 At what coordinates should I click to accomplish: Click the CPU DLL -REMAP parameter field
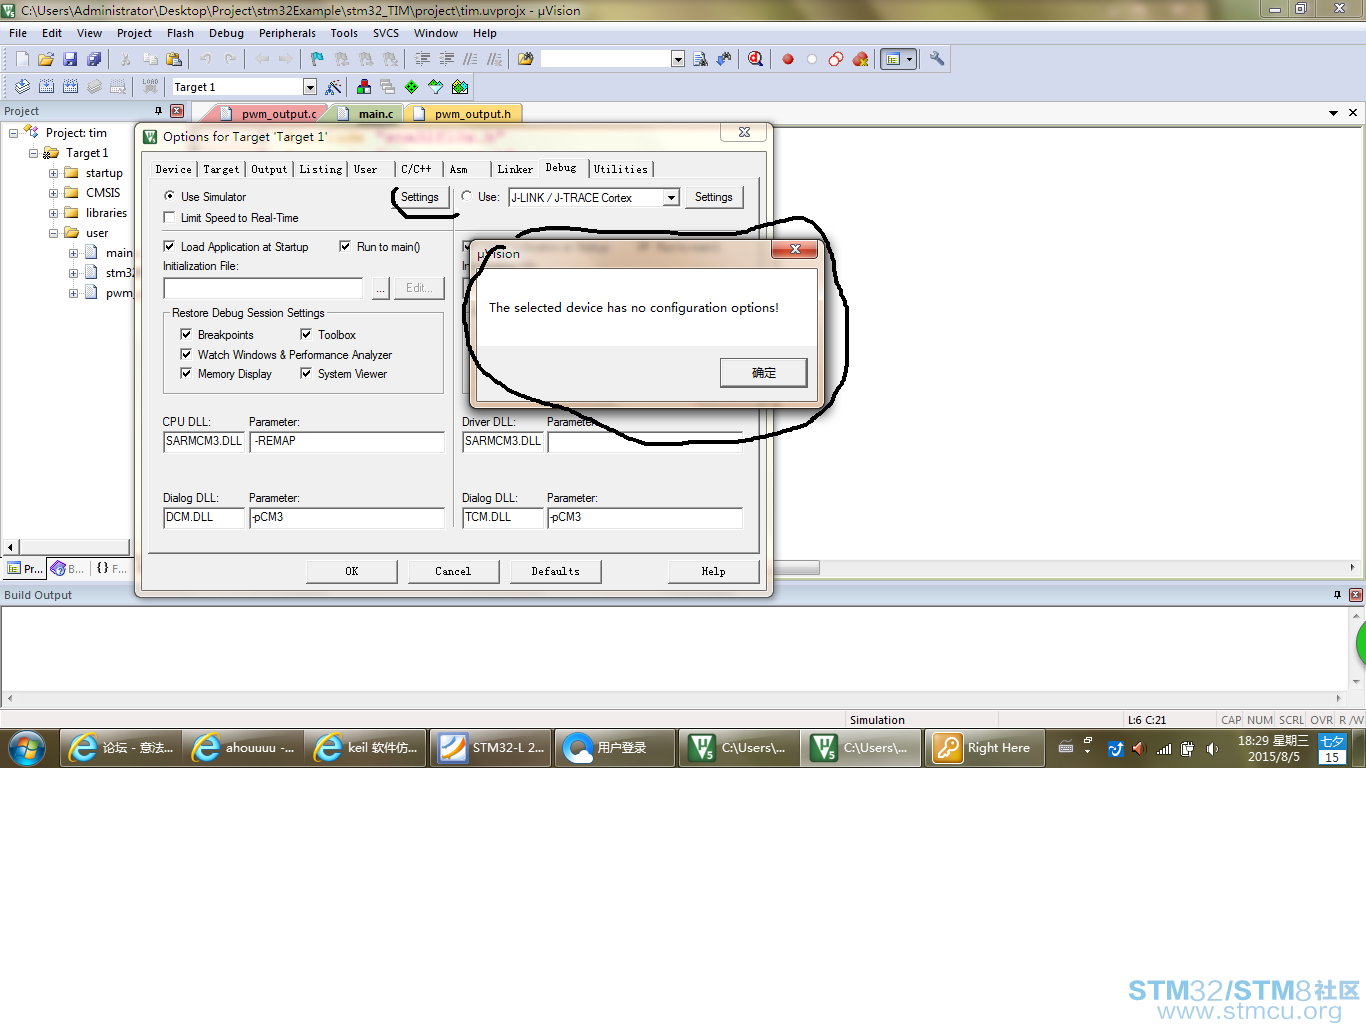pos(347,441)
